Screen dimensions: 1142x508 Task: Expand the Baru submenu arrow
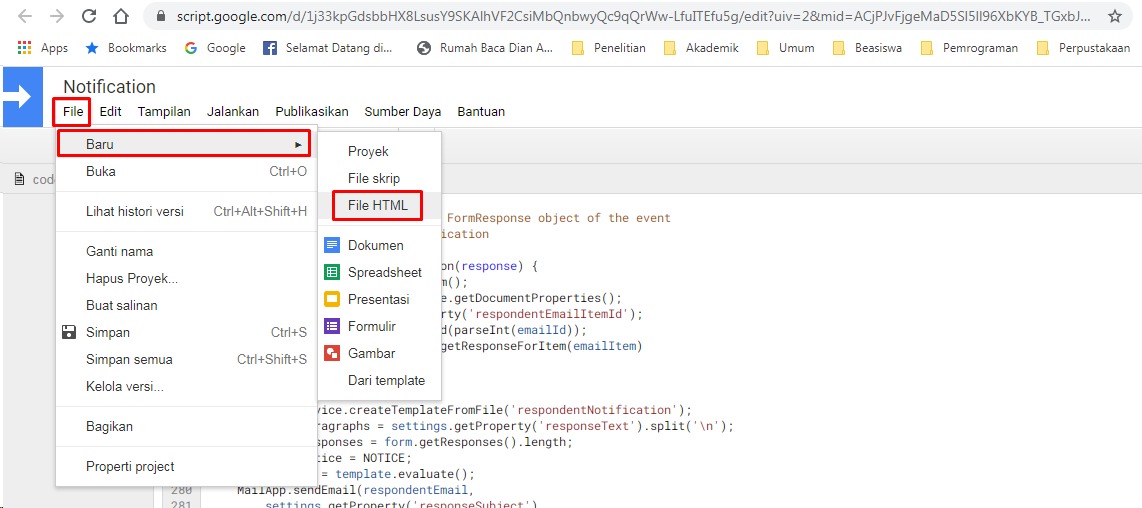tap(298, 144)
